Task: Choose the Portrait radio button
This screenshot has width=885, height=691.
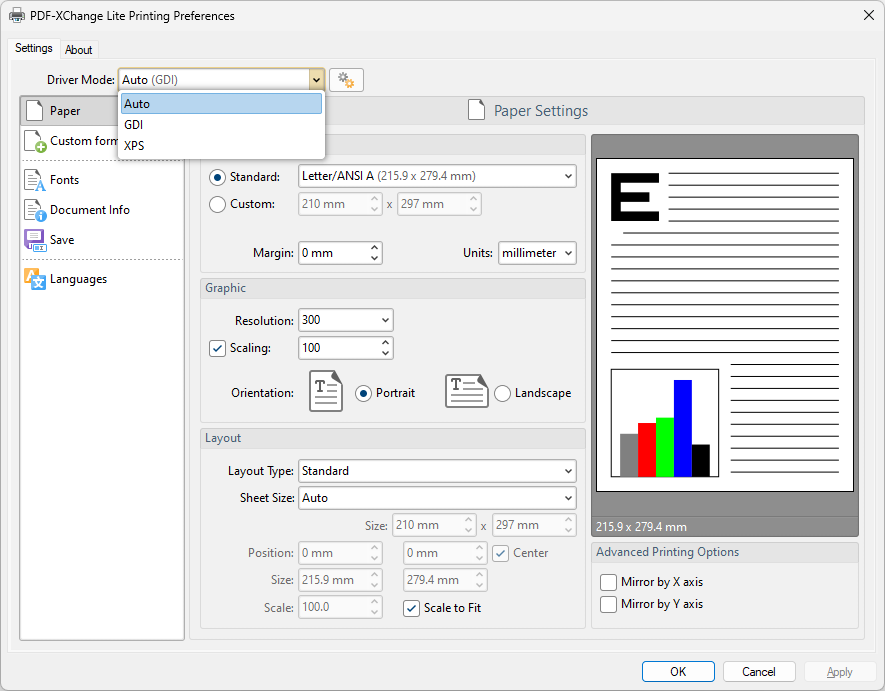Action: click(x=363, y=393)
